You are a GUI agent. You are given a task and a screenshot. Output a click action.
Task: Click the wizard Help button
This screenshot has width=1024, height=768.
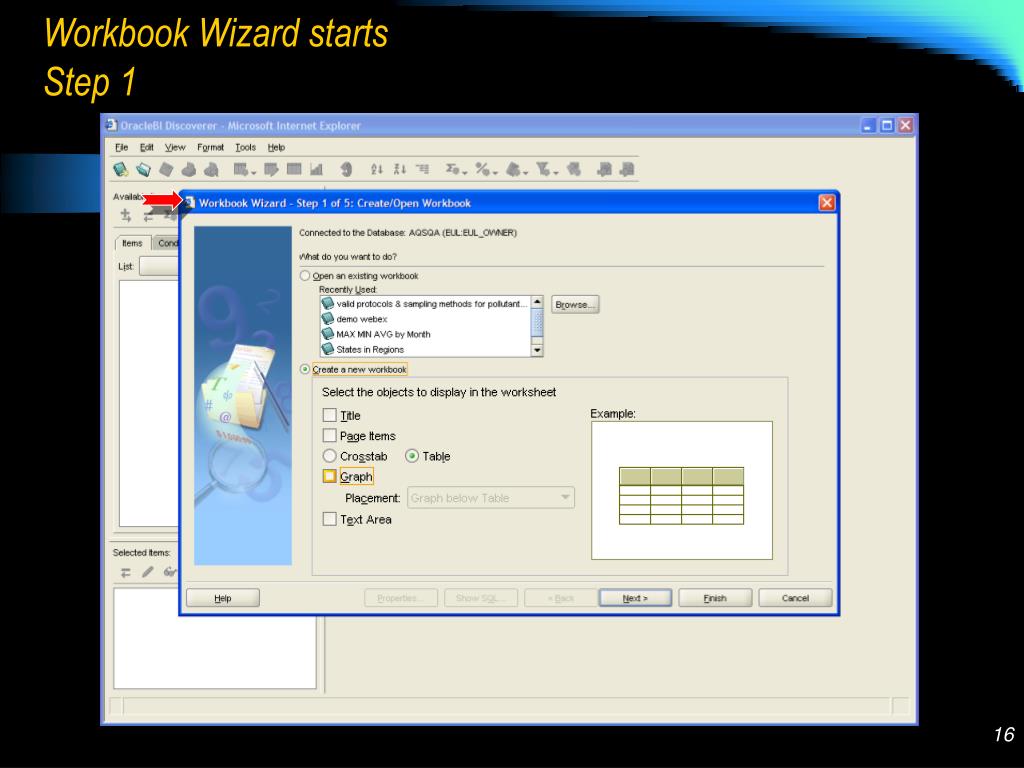click(223, 598)
